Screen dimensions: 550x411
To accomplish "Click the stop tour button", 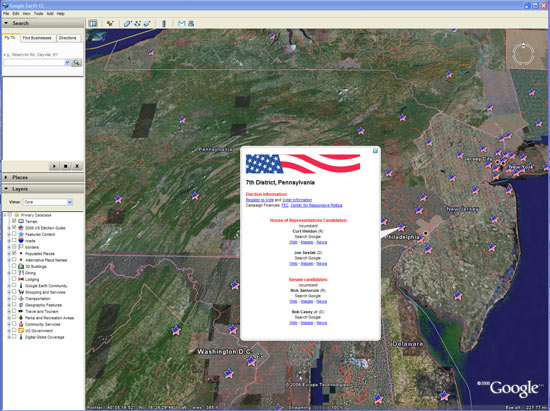I will (x=66, y=166).
